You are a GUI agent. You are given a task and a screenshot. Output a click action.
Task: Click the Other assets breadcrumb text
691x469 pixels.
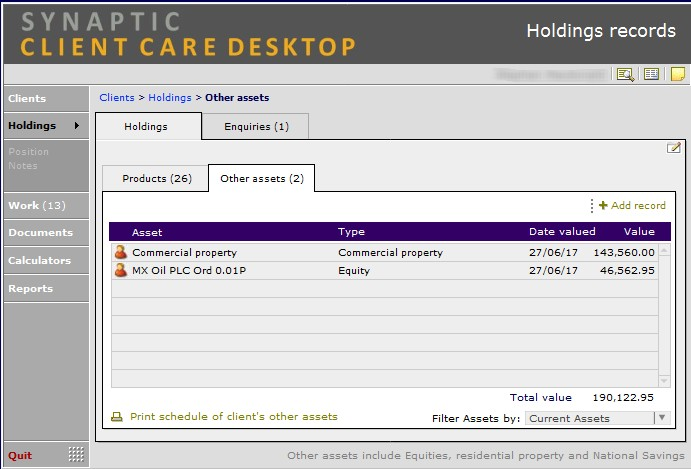237,98
